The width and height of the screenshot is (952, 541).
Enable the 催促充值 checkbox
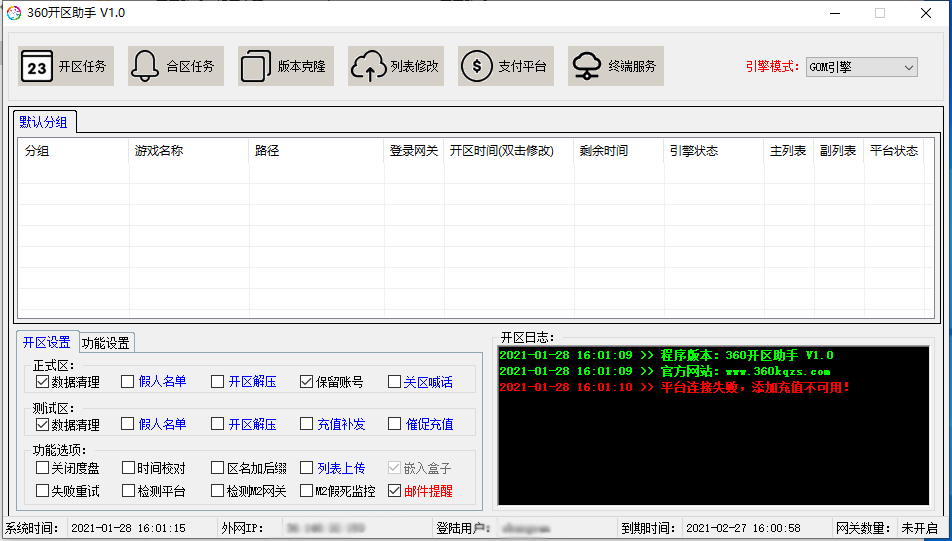[394, 424]
